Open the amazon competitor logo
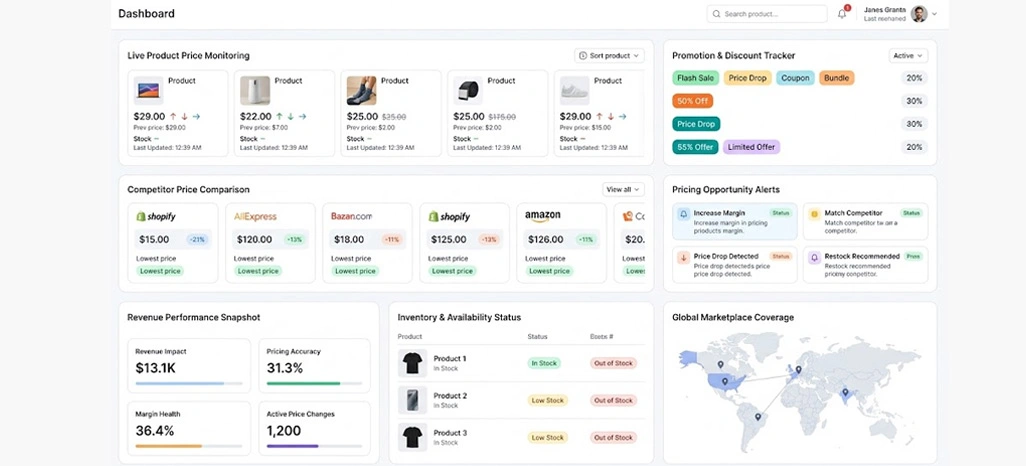 click(x=542, y=215)
